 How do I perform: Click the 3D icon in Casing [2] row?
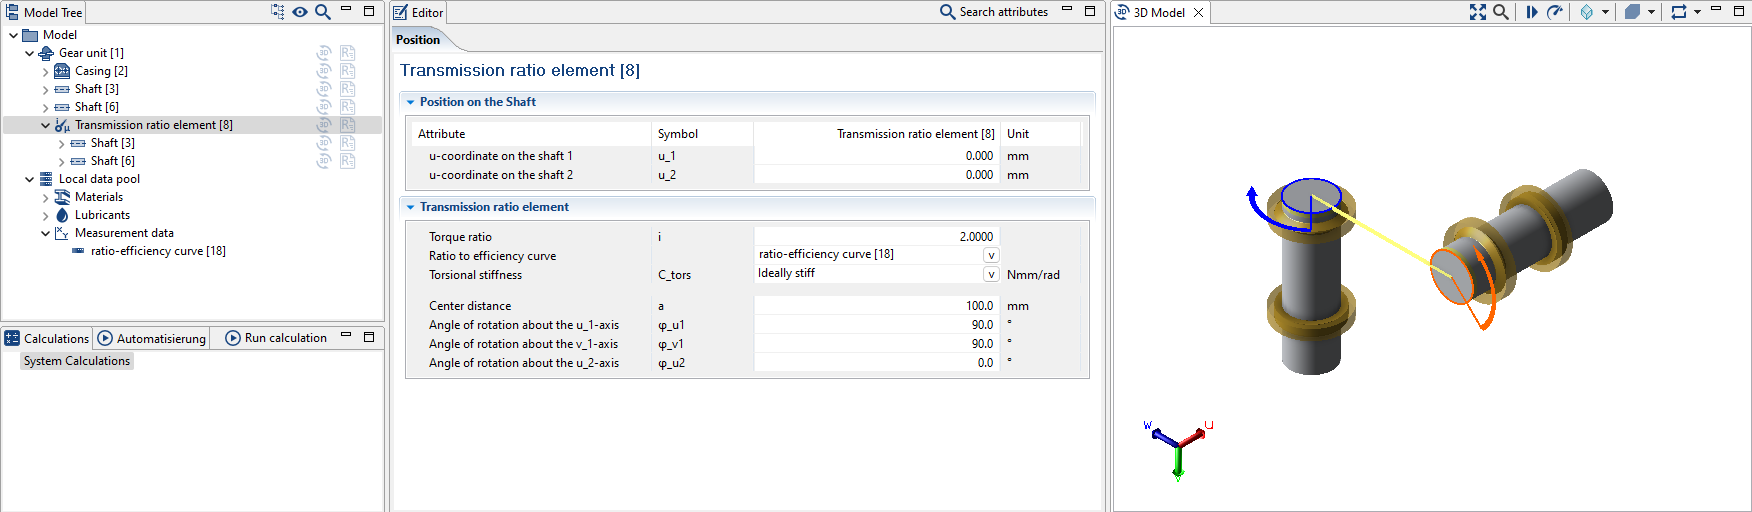point(324,71)
